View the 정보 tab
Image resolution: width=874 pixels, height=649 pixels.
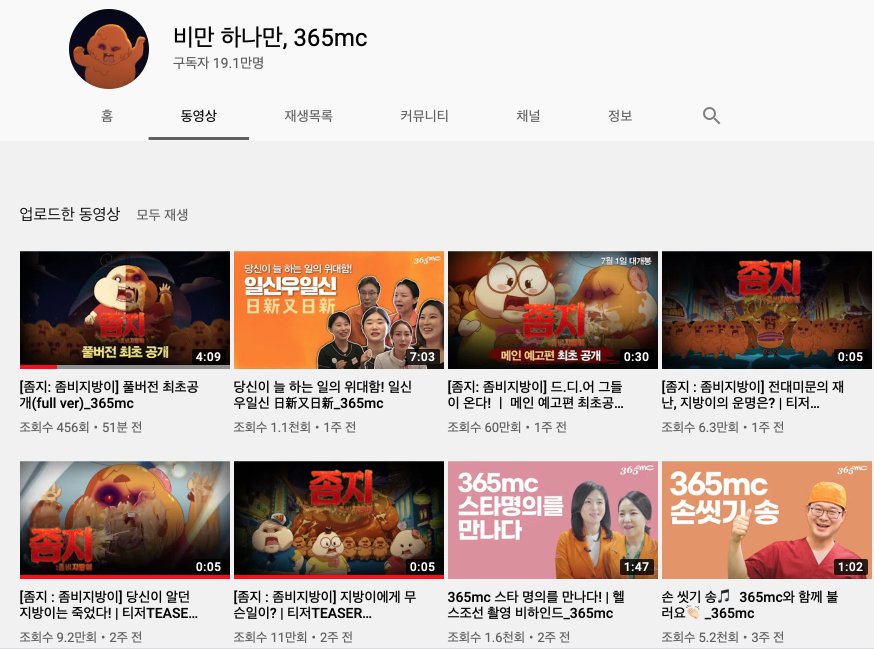(620, 115)
